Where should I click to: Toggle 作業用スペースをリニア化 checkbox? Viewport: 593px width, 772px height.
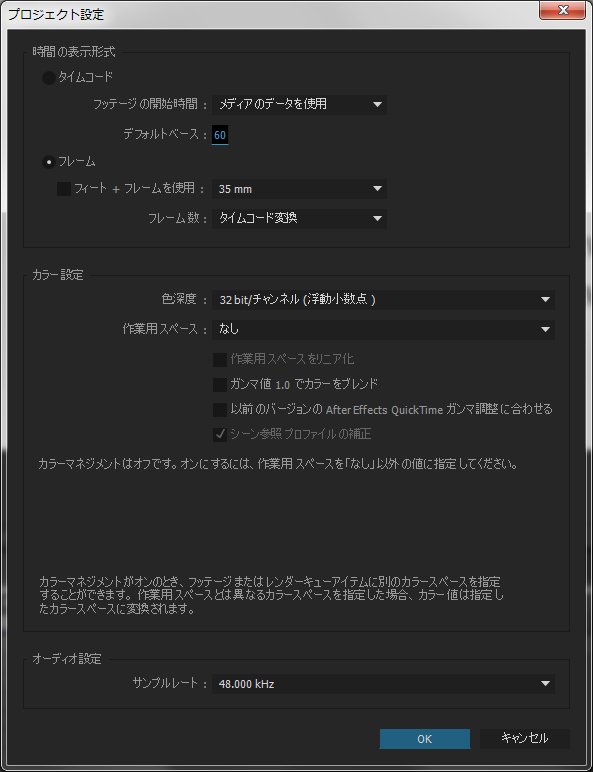(220, 359)
